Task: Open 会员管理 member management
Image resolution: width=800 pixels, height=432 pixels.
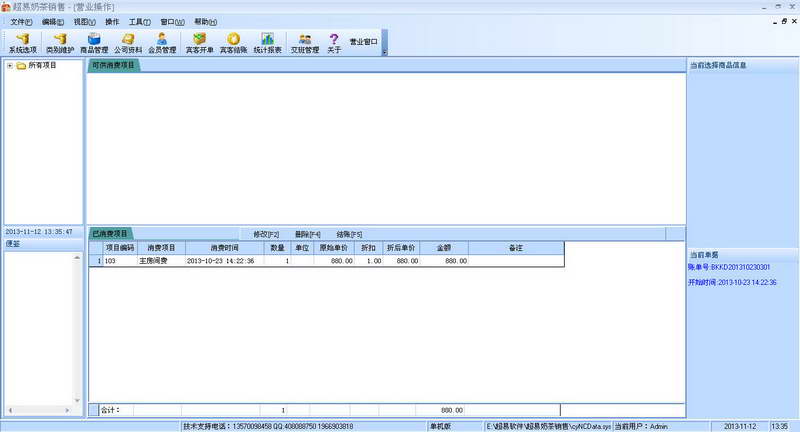Action: [162, 42]
